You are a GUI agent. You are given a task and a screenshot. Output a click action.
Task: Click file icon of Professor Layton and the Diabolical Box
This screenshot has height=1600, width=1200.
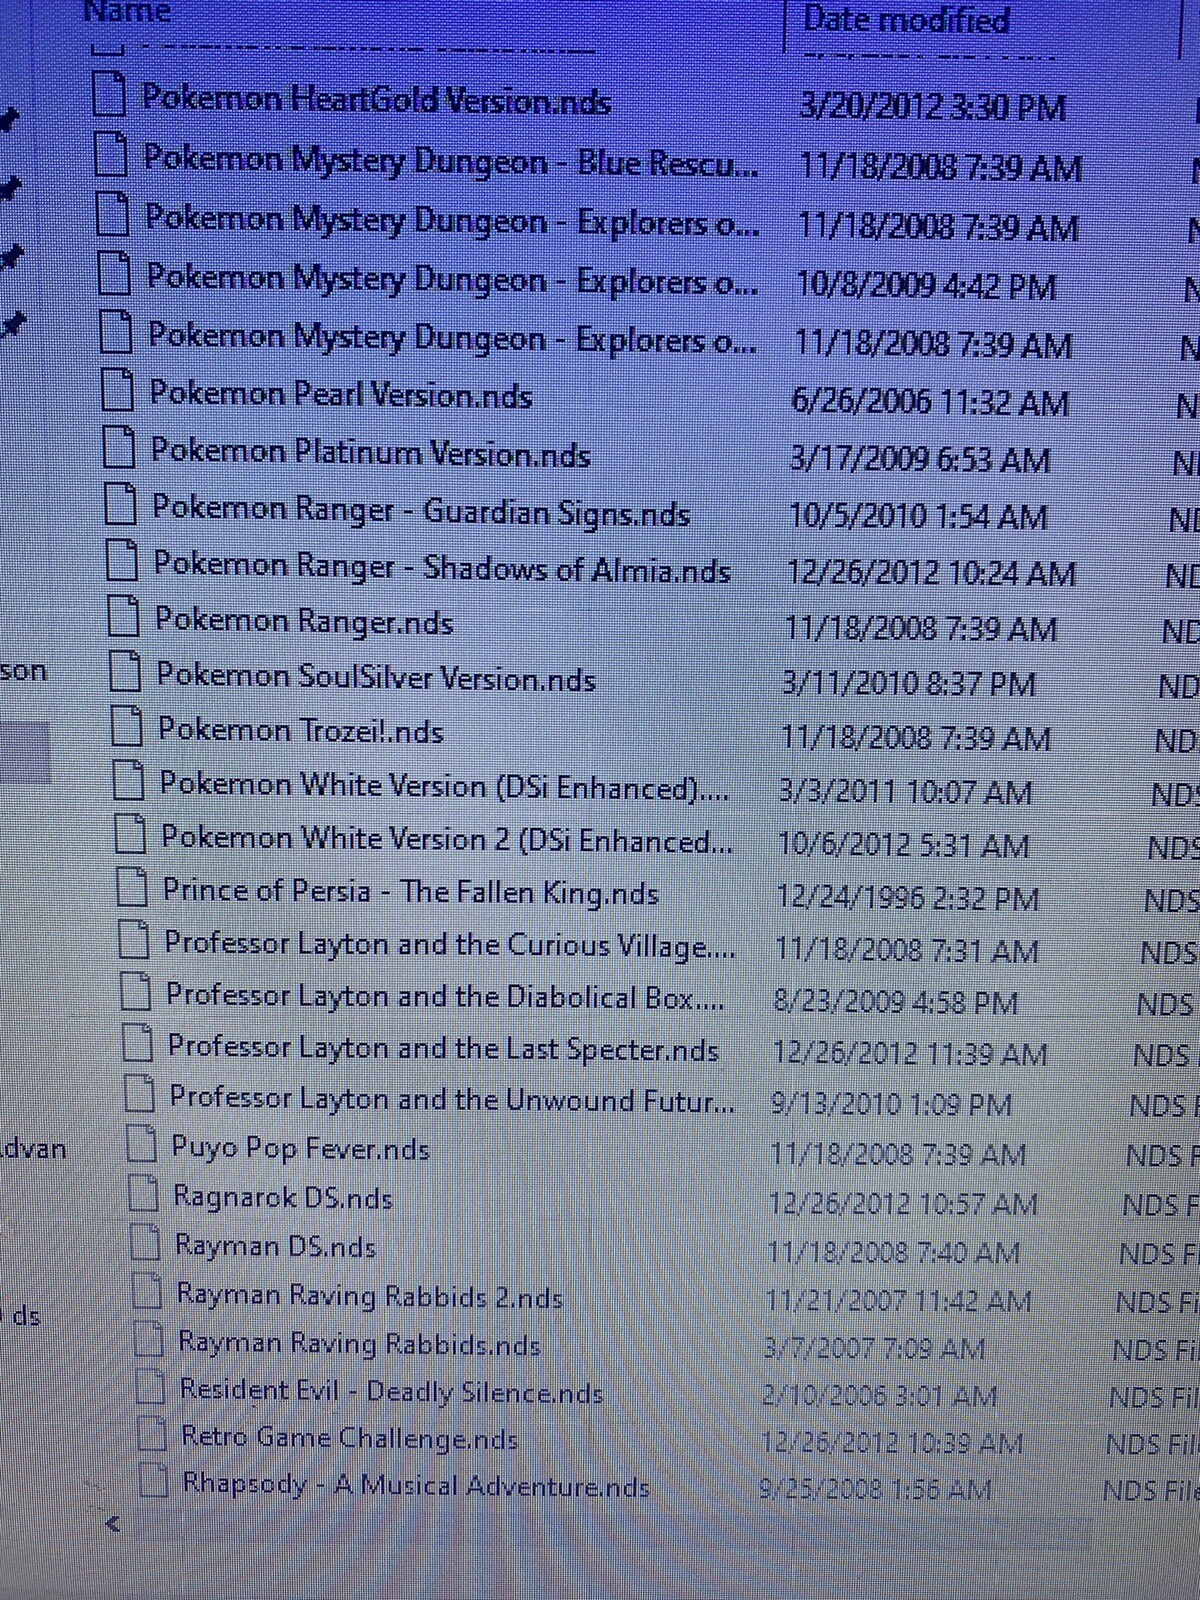point(135,991)
